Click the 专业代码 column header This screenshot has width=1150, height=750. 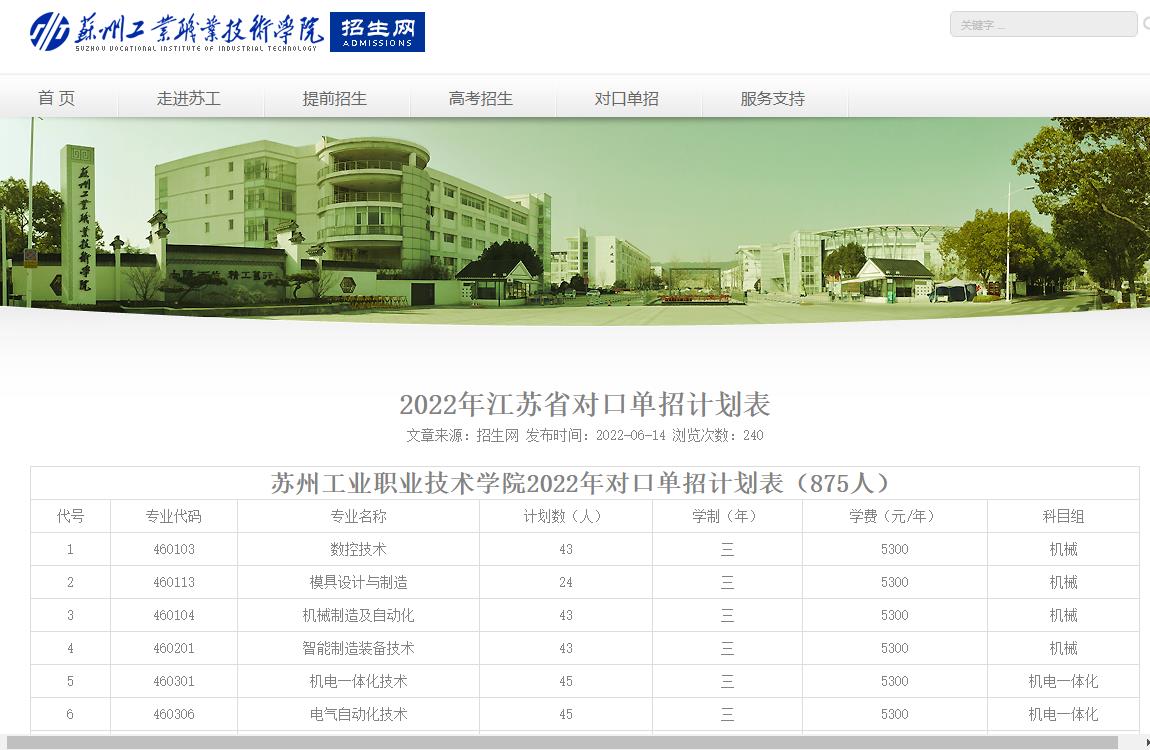point(174,516)
